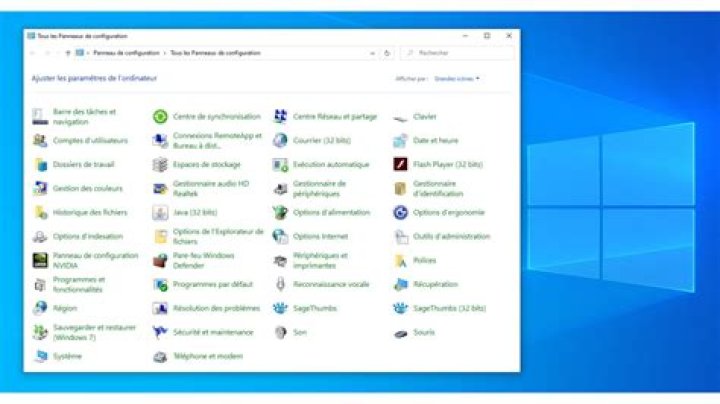
Task: Click inside the Rechercher search field
Action: [458, 53]
